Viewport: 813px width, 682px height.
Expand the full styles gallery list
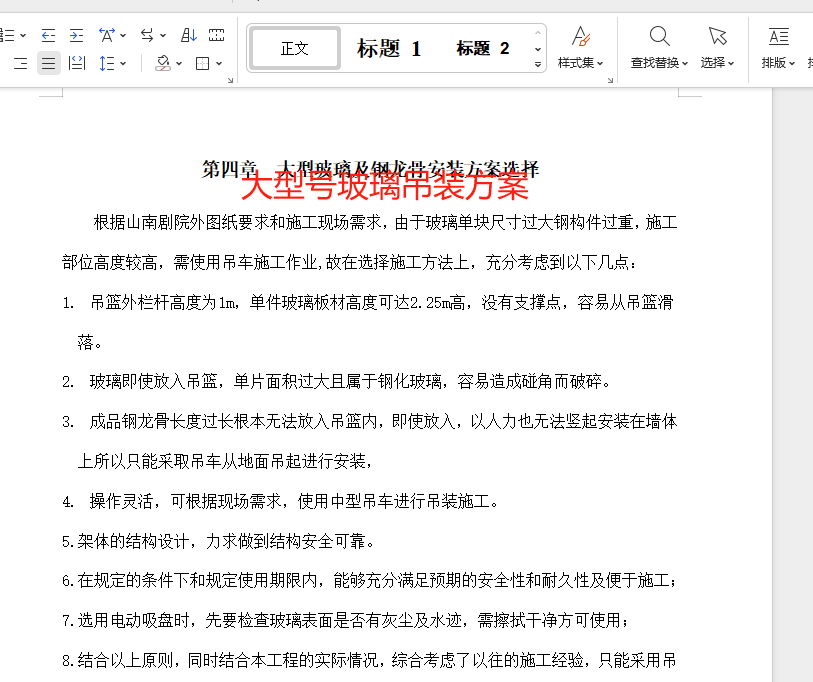pos(538,65)
